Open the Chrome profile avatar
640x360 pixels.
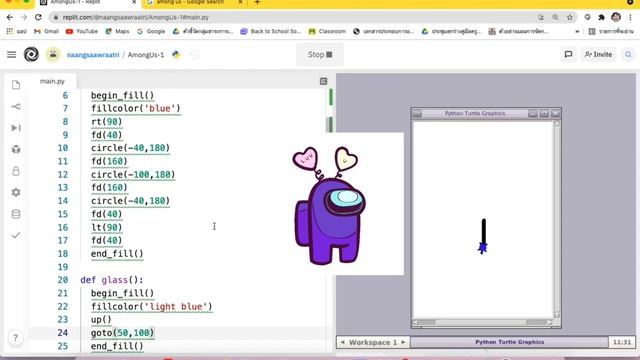click(x=616, y=17)
